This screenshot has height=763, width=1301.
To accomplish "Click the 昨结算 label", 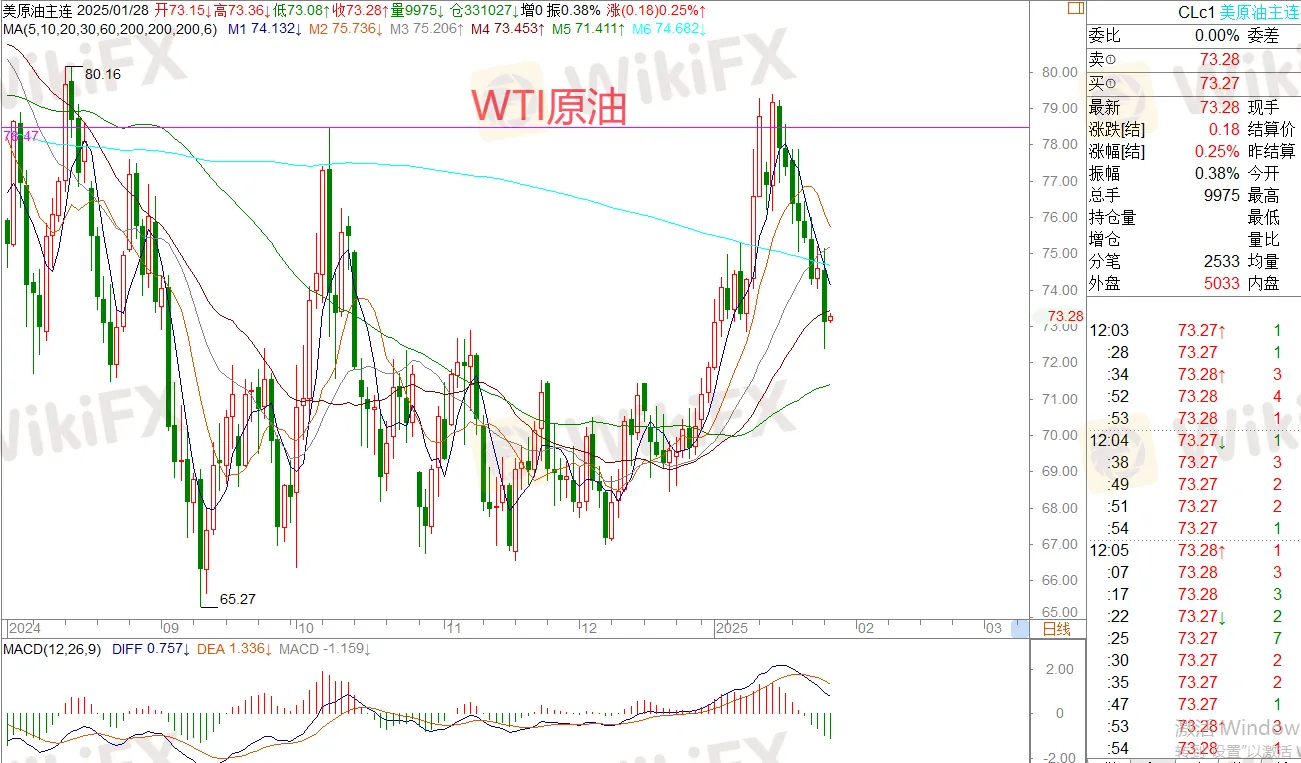I will click(x=1272, y=151).
